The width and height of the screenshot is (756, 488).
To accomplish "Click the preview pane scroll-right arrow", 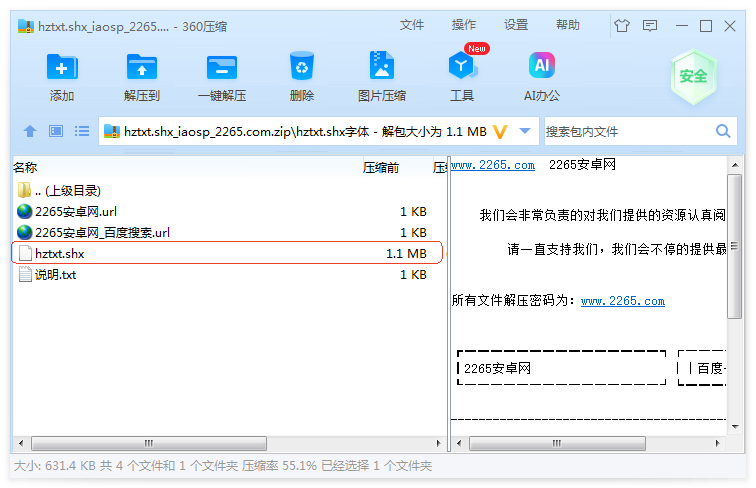I will click(x=717, y=443).
